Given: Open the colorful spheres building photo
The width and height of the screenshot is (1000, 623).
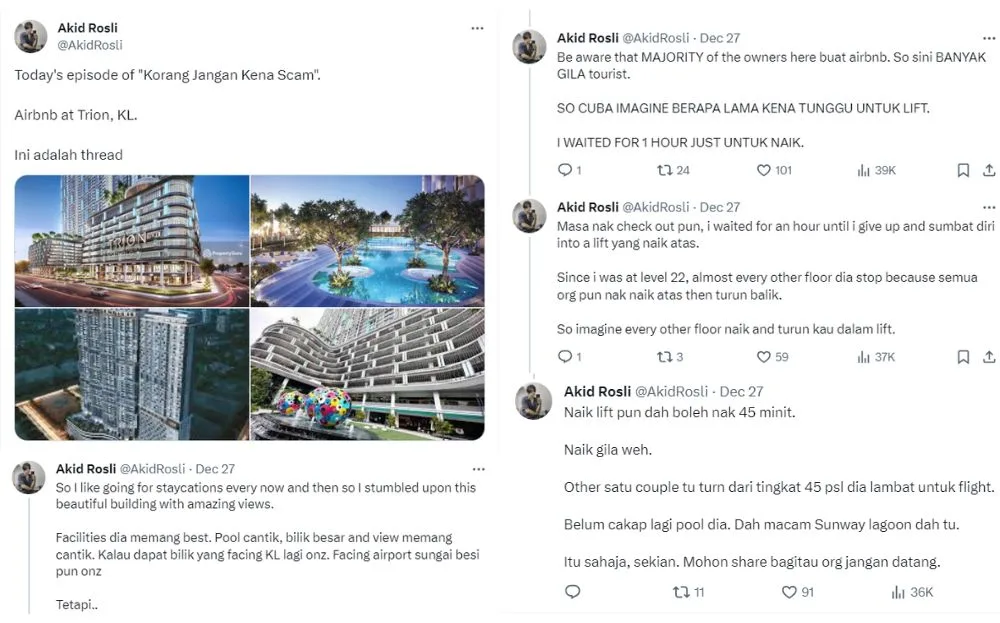Looking at the screenshot, I should [367, 375].
